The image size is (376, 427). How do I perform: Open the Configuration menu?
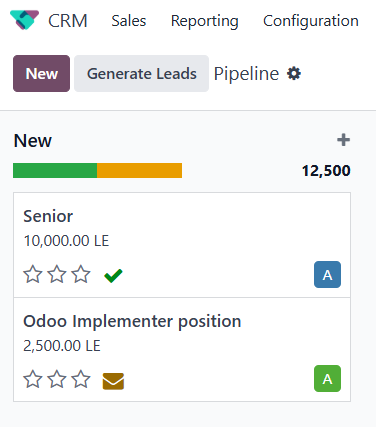point(311,21)
